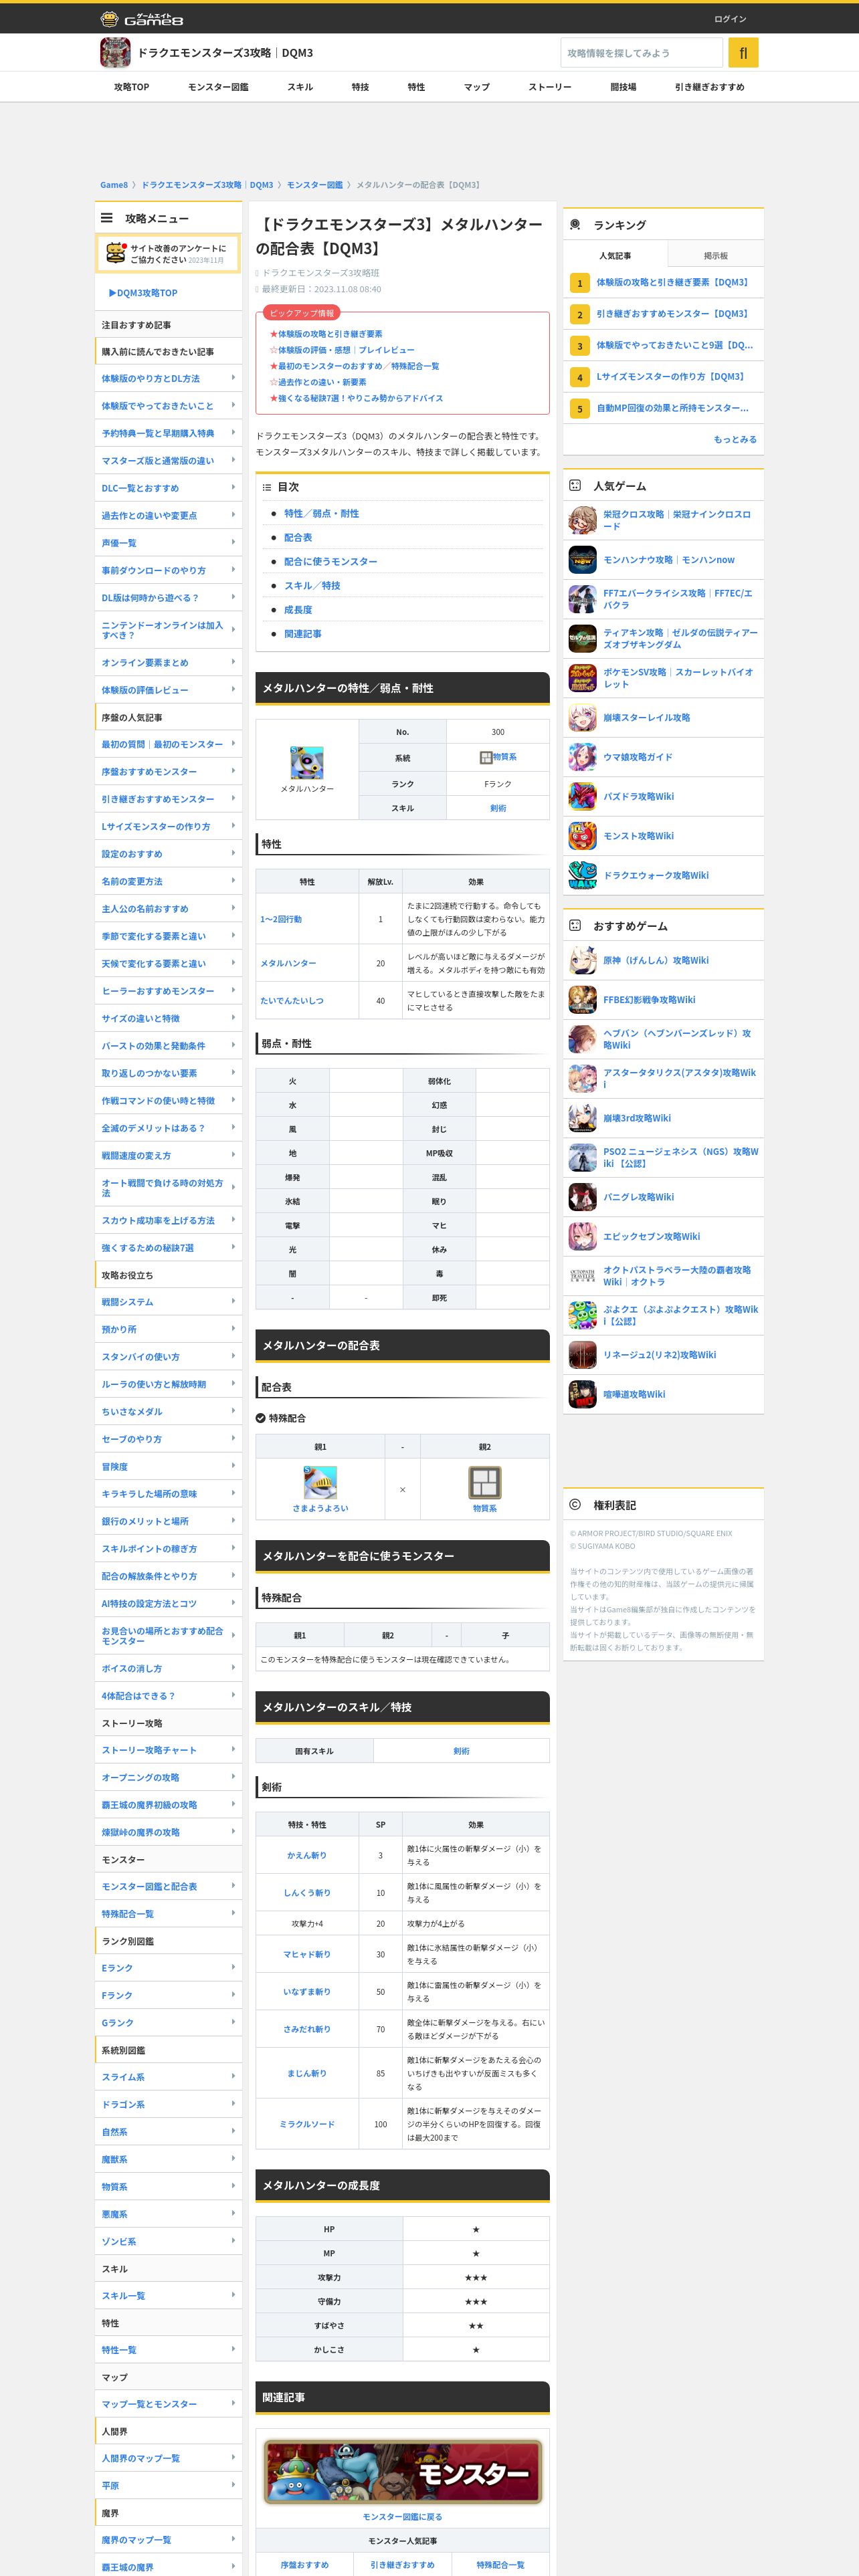Open 栄冠クロス攻略 game icon
This screenshot has width=859, height=2576.
582,520
